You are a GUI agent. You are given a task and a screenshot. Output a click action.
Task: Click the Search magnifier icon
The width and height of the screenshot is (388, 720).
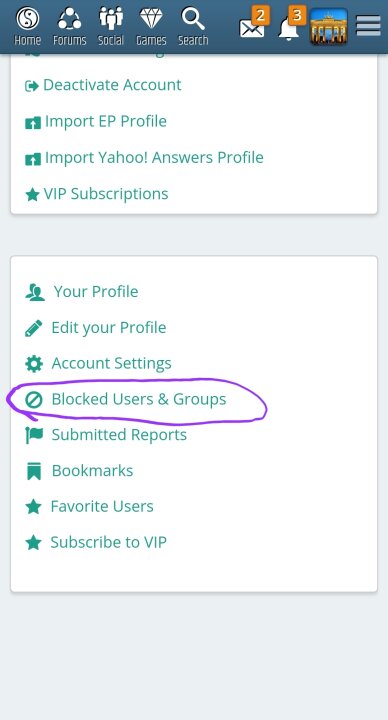[x=193, y=19]
